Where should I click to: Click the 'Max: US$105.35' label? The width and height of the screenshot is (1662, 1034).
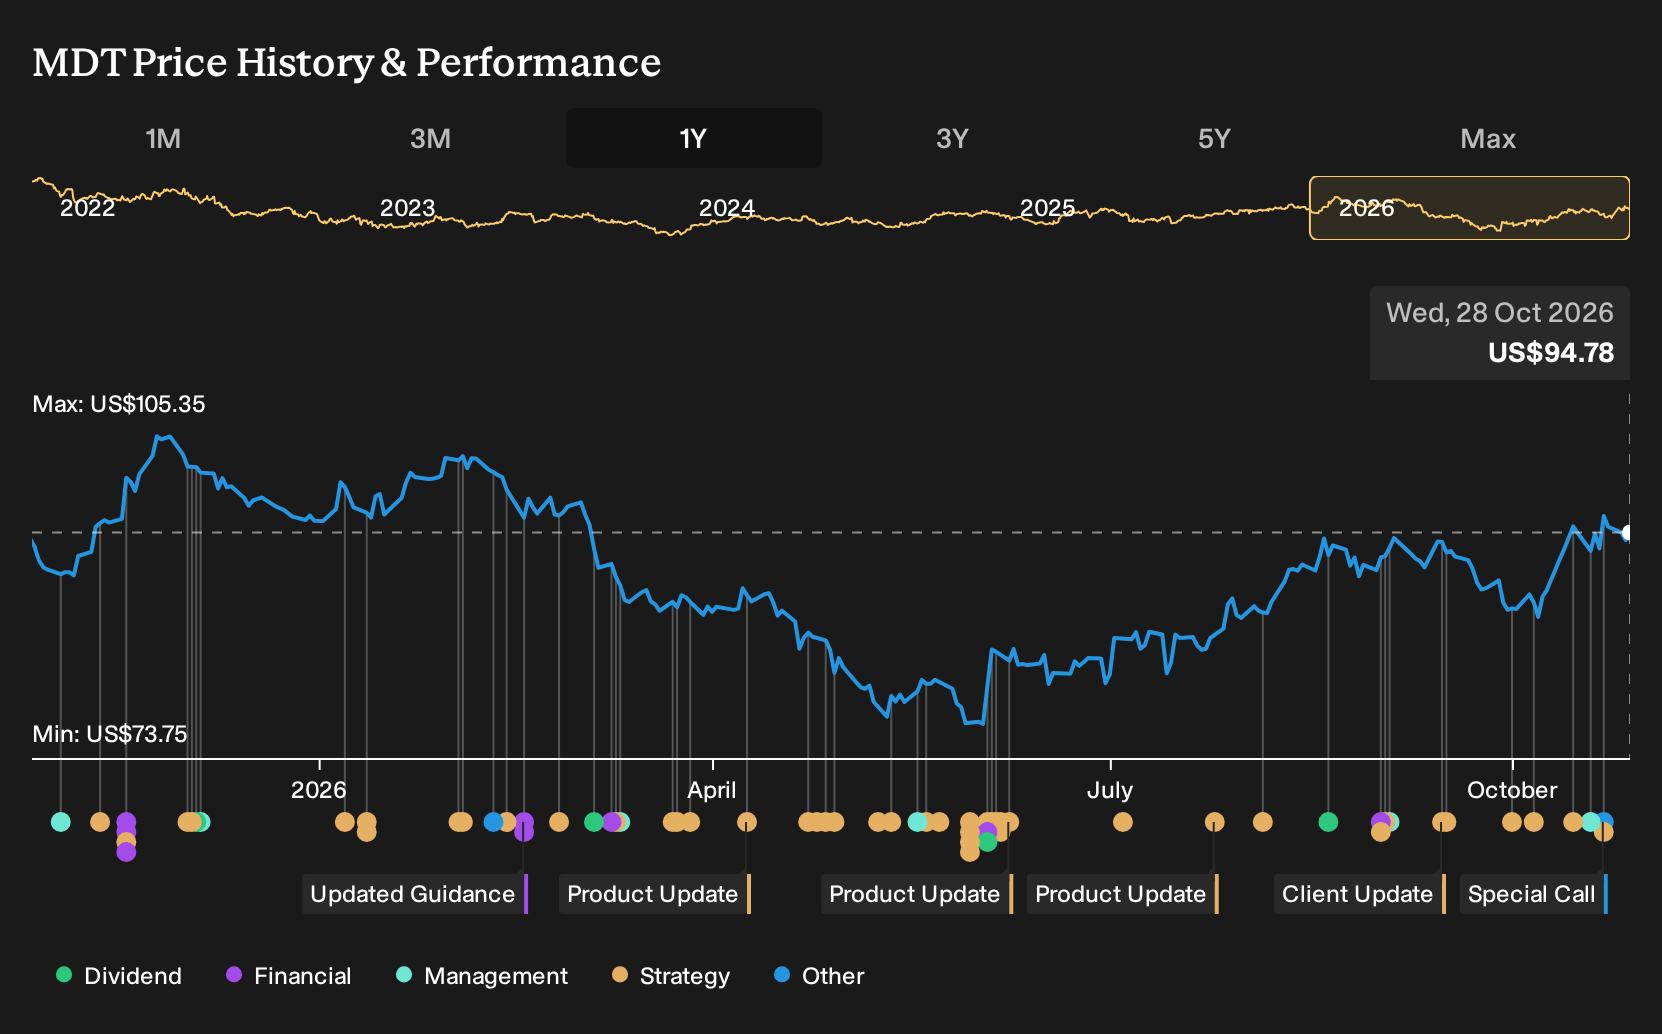click(119, 404)
